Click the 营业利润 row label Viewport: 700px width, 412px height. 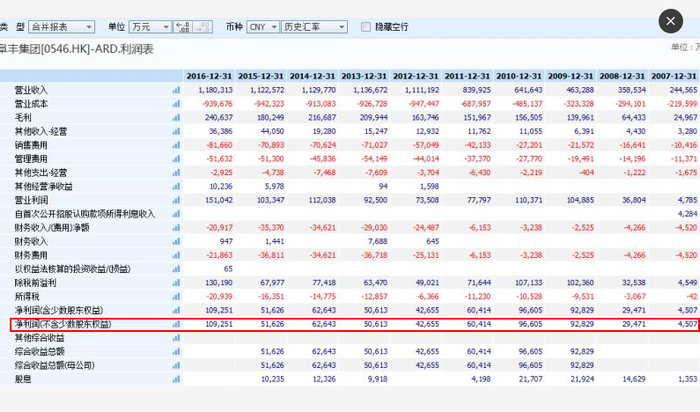coord(31,200)
